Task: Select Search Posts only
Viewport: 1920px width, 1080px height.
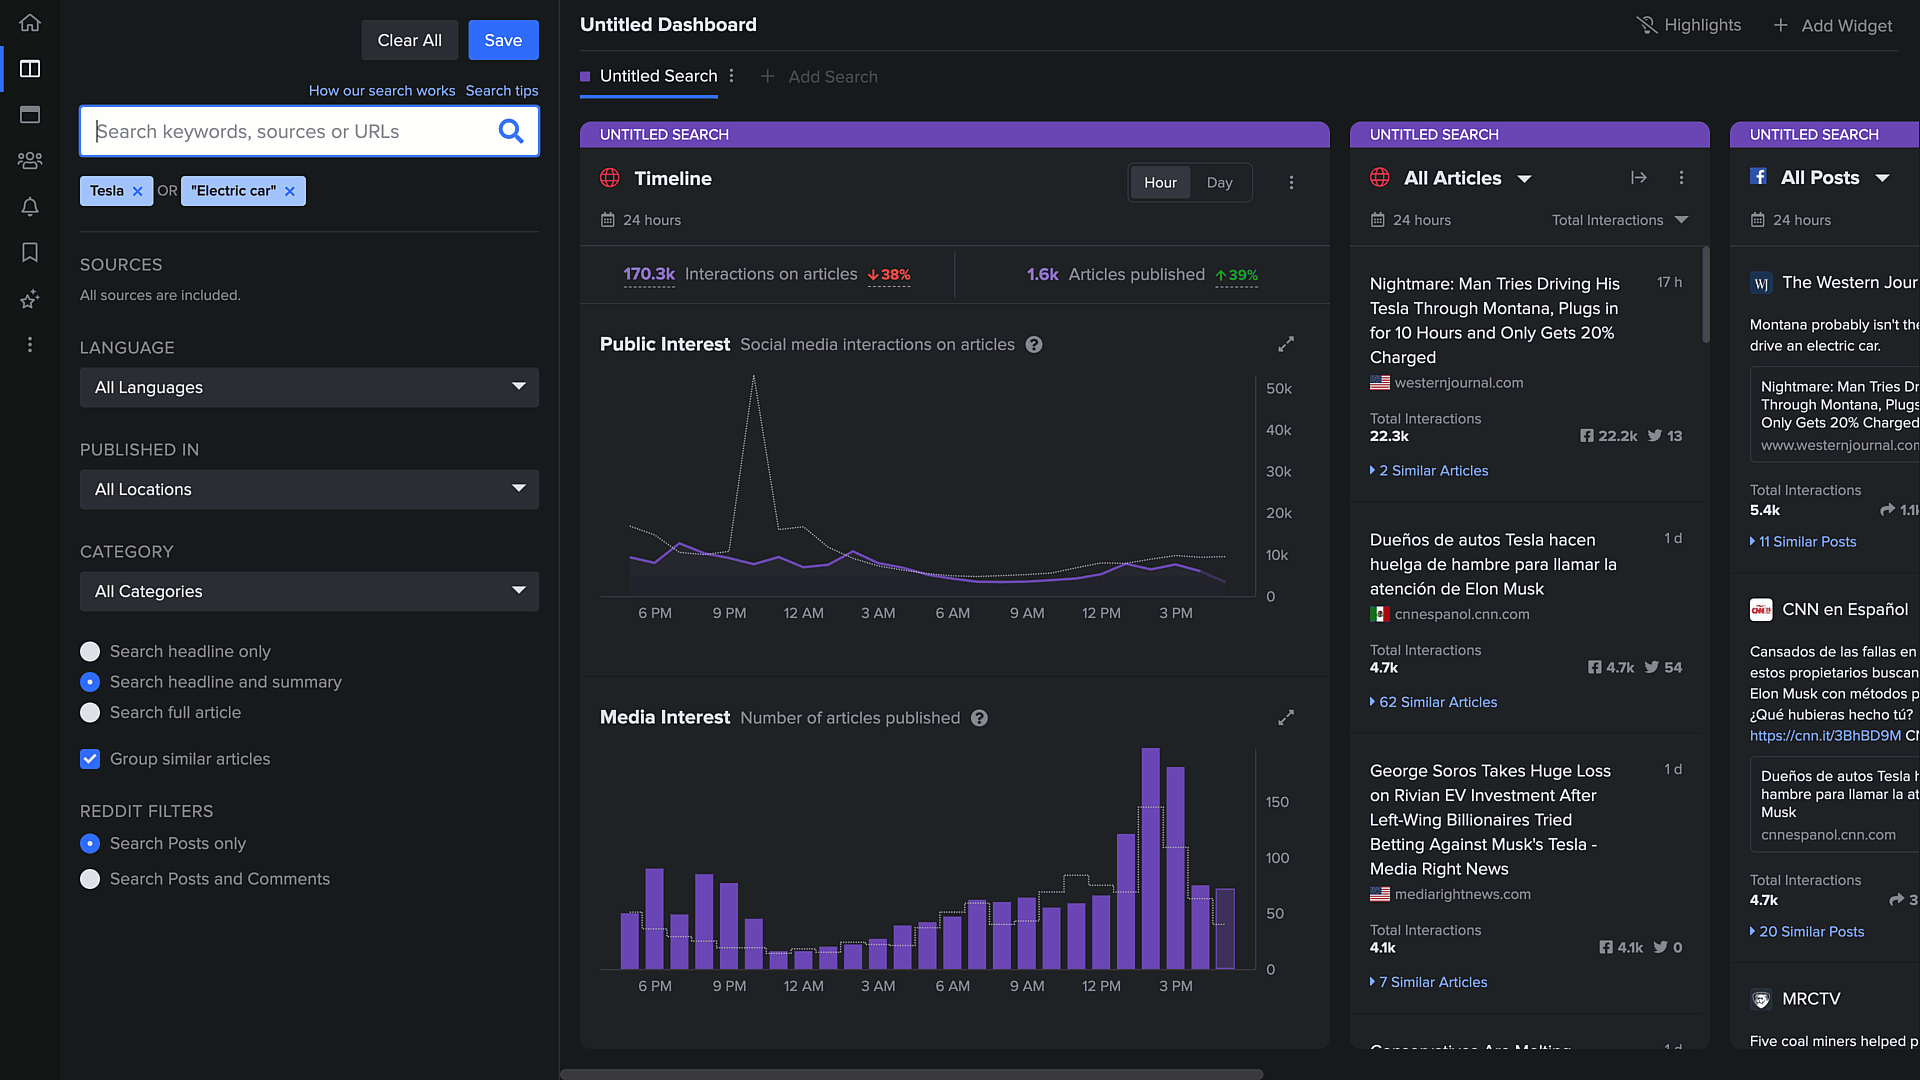Action: (90, 844)
